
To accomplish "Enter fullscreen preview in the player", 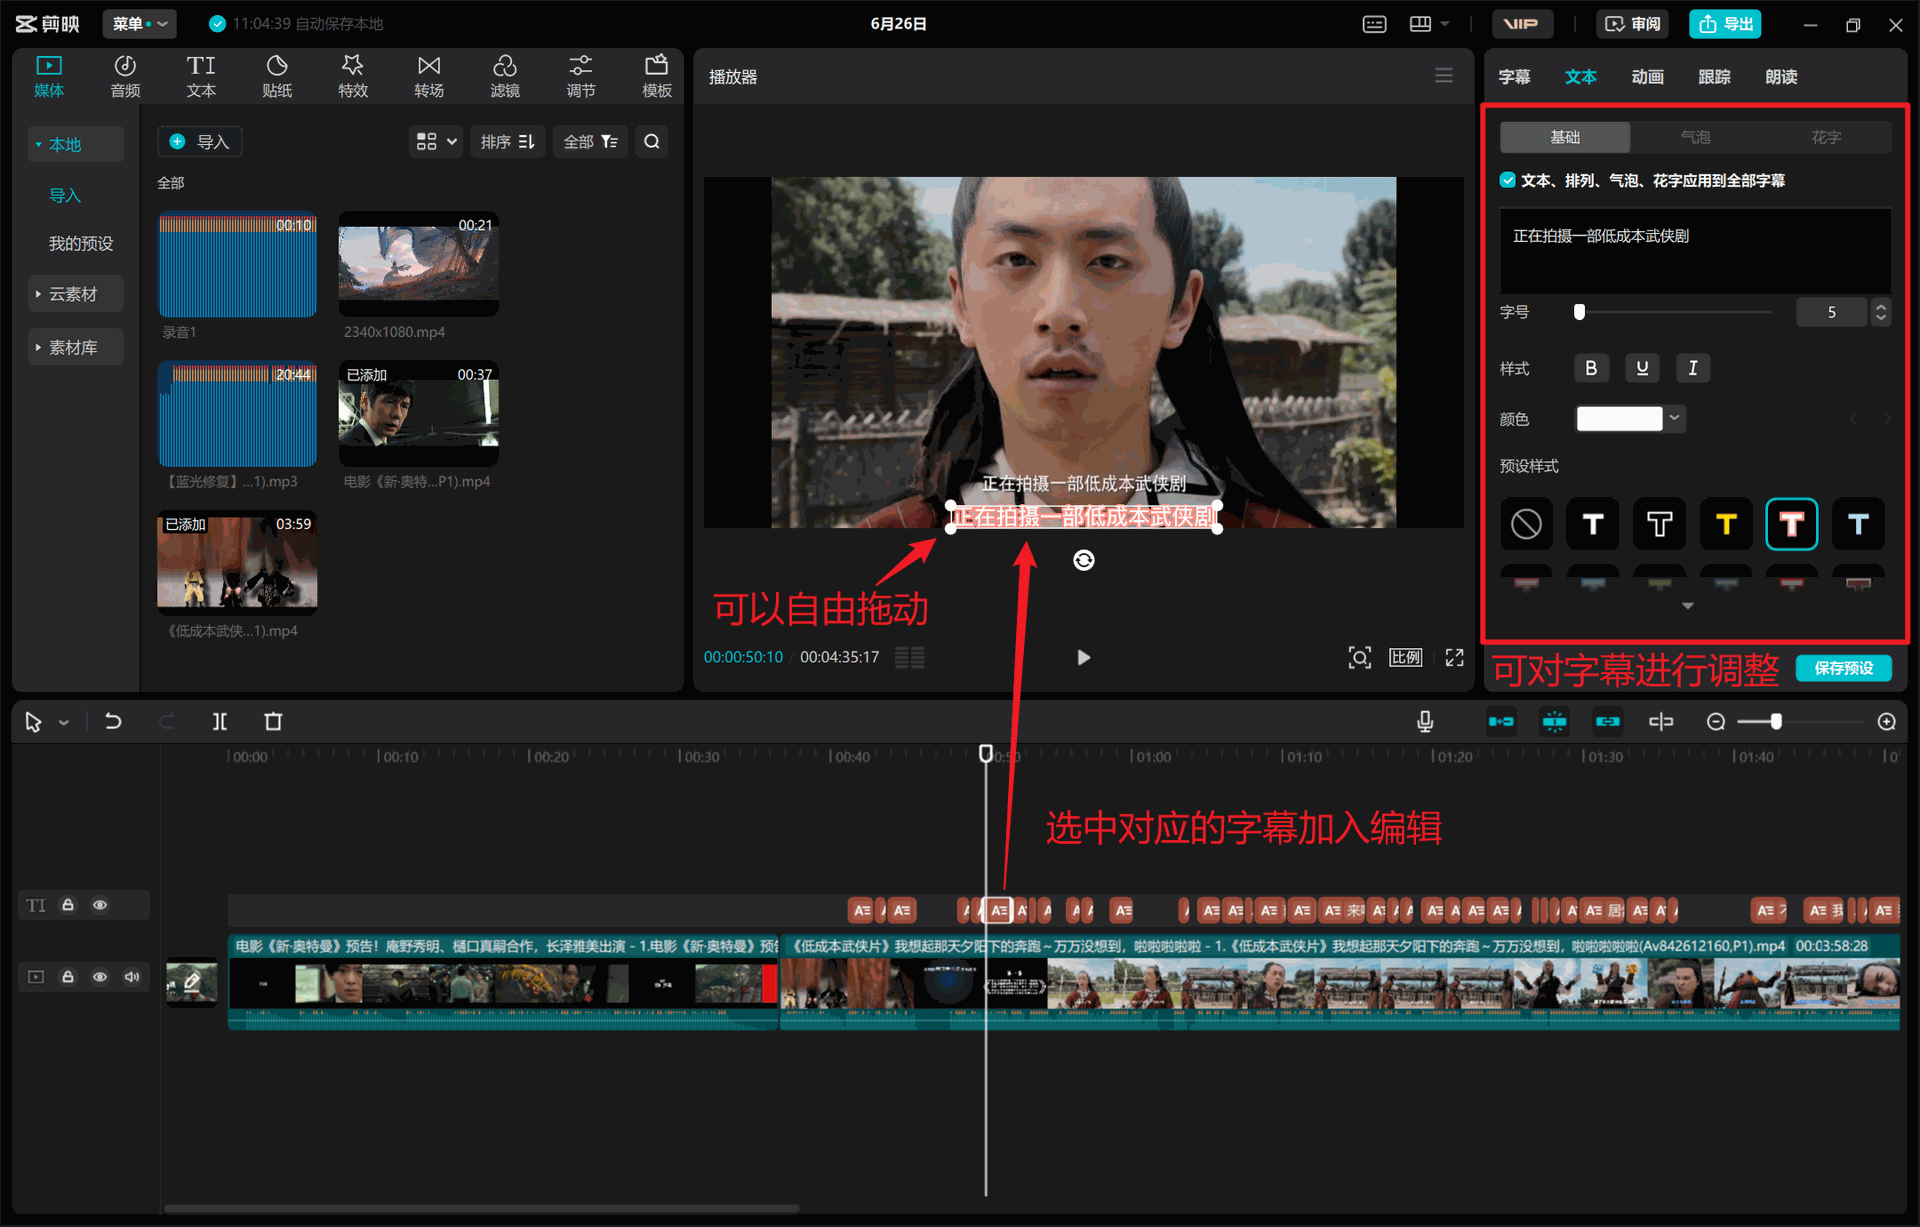I will pos(1455,657).
